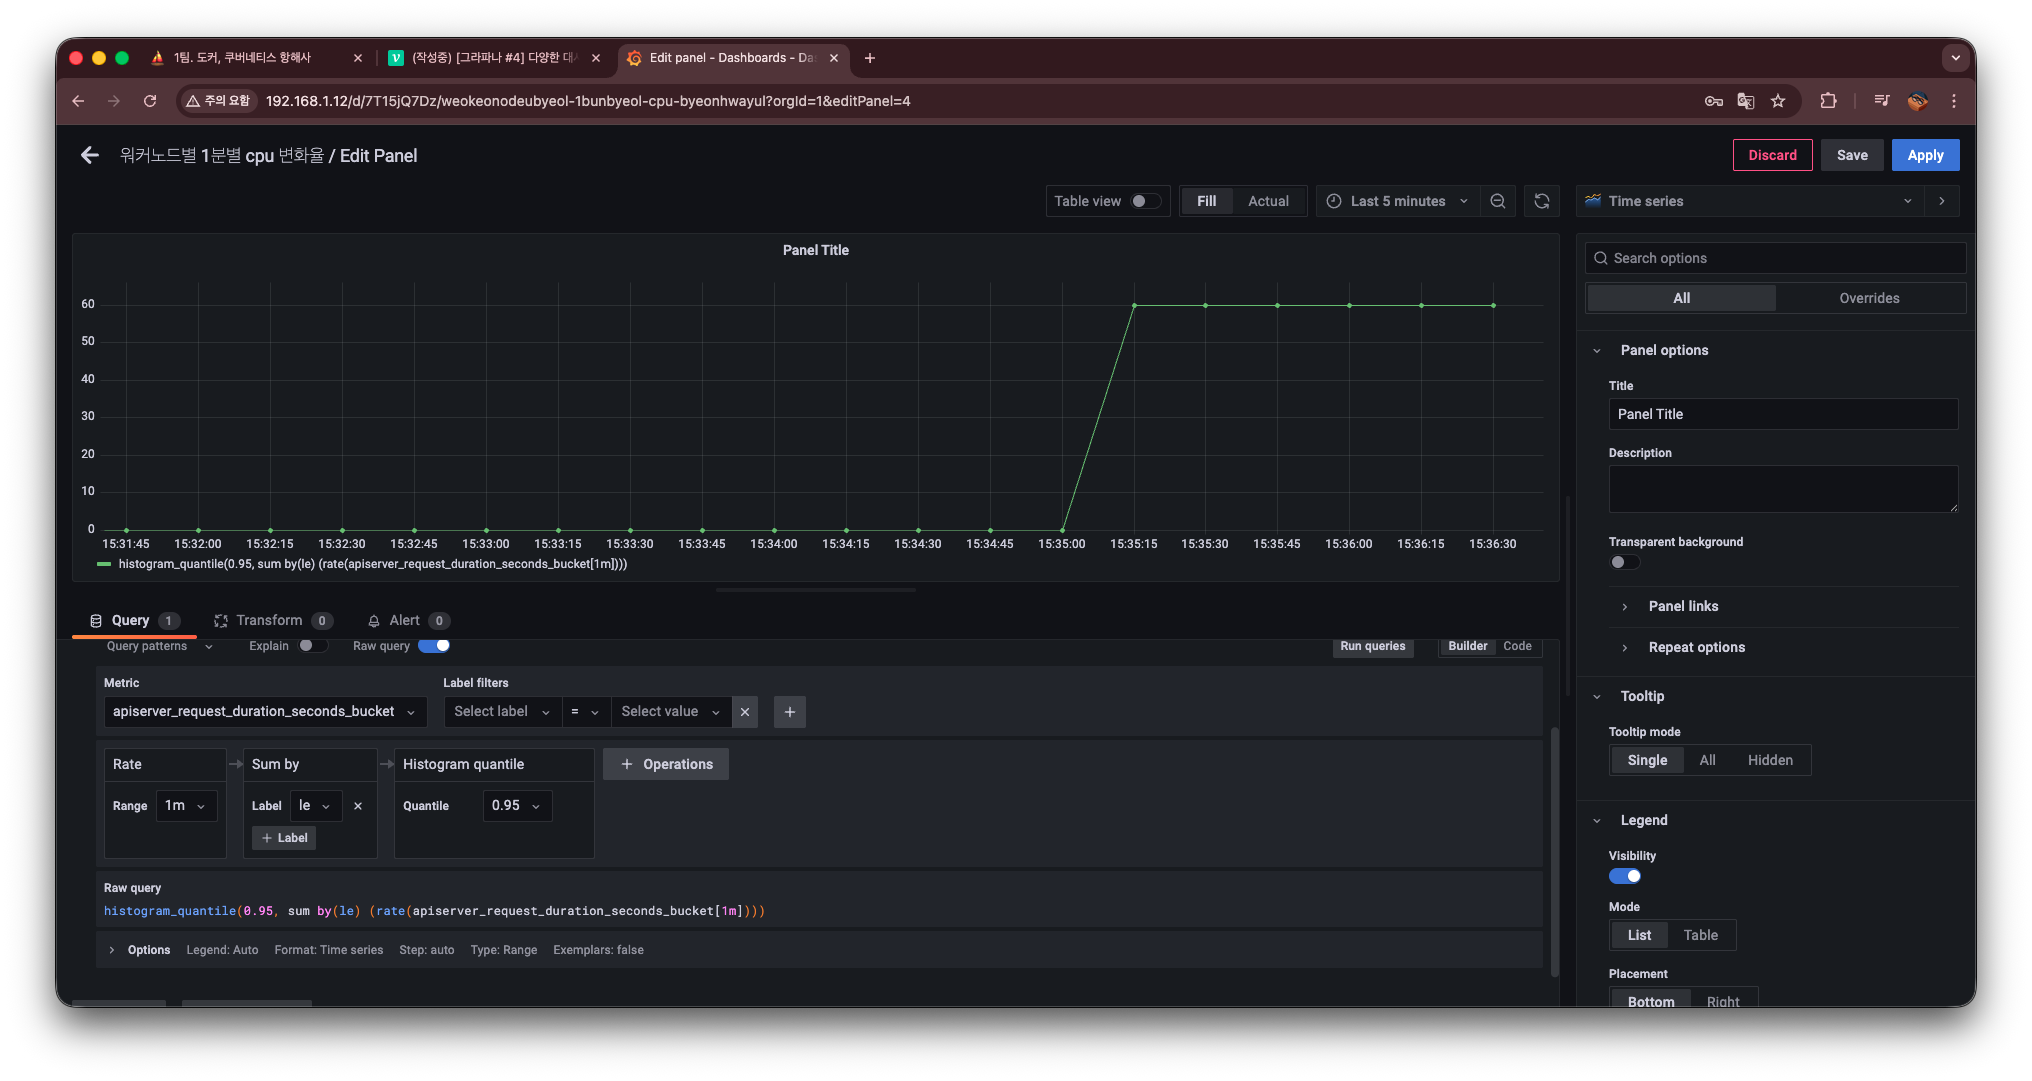Remove the le label from Sum by

[x=358, y=806]
